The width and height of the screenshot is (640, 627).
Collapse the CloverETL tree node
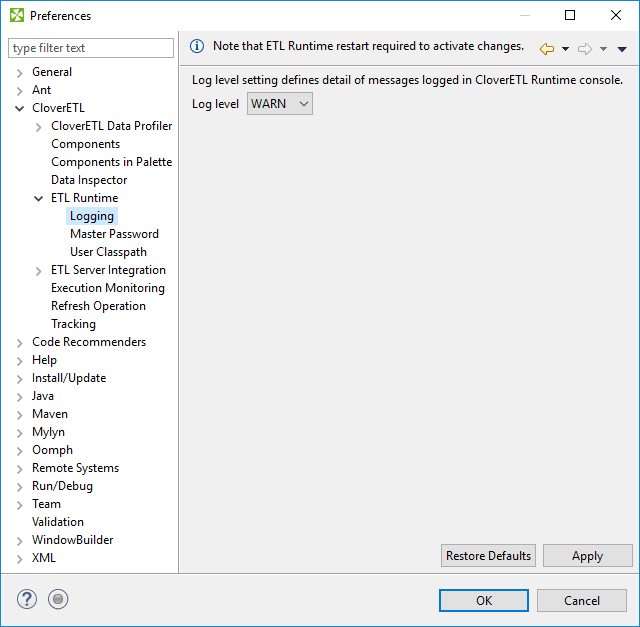point(20,109)
